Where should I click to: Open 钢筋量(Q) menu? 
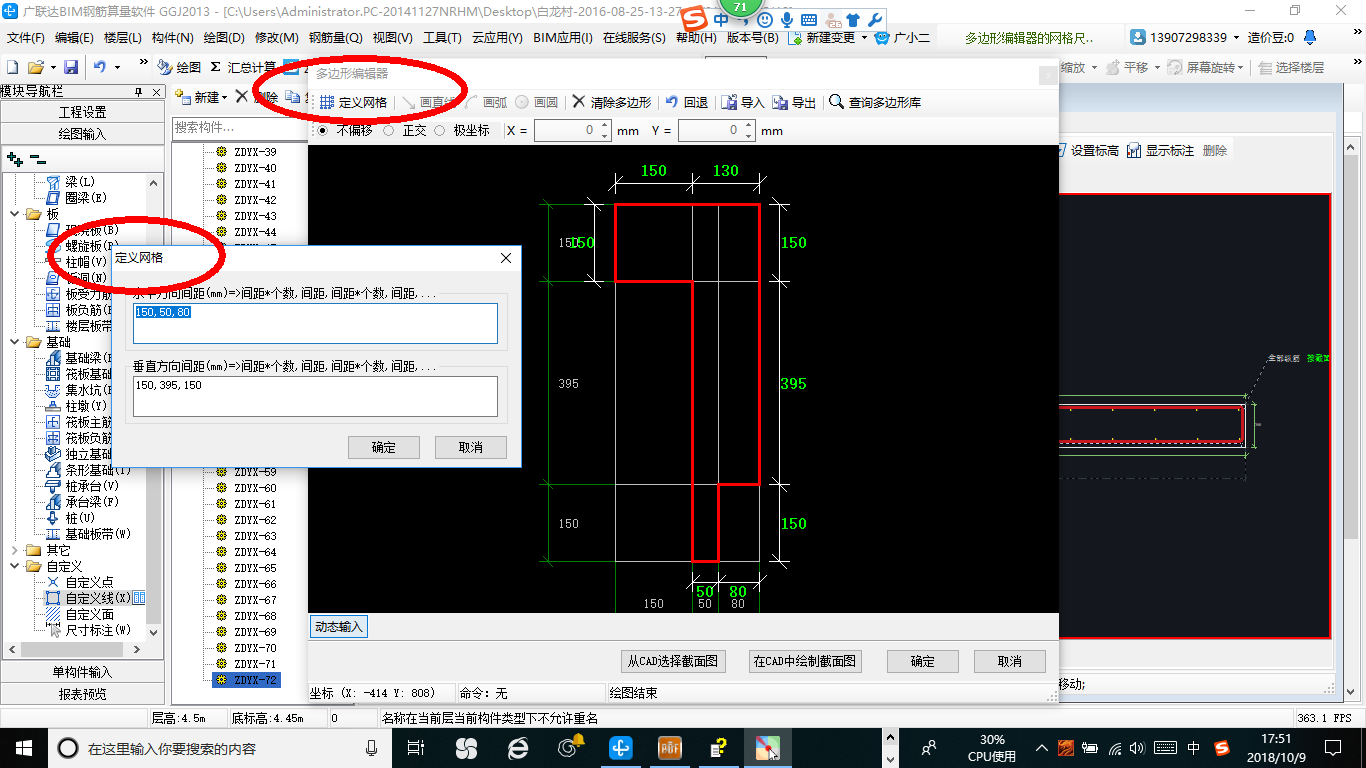coord(335,38)
